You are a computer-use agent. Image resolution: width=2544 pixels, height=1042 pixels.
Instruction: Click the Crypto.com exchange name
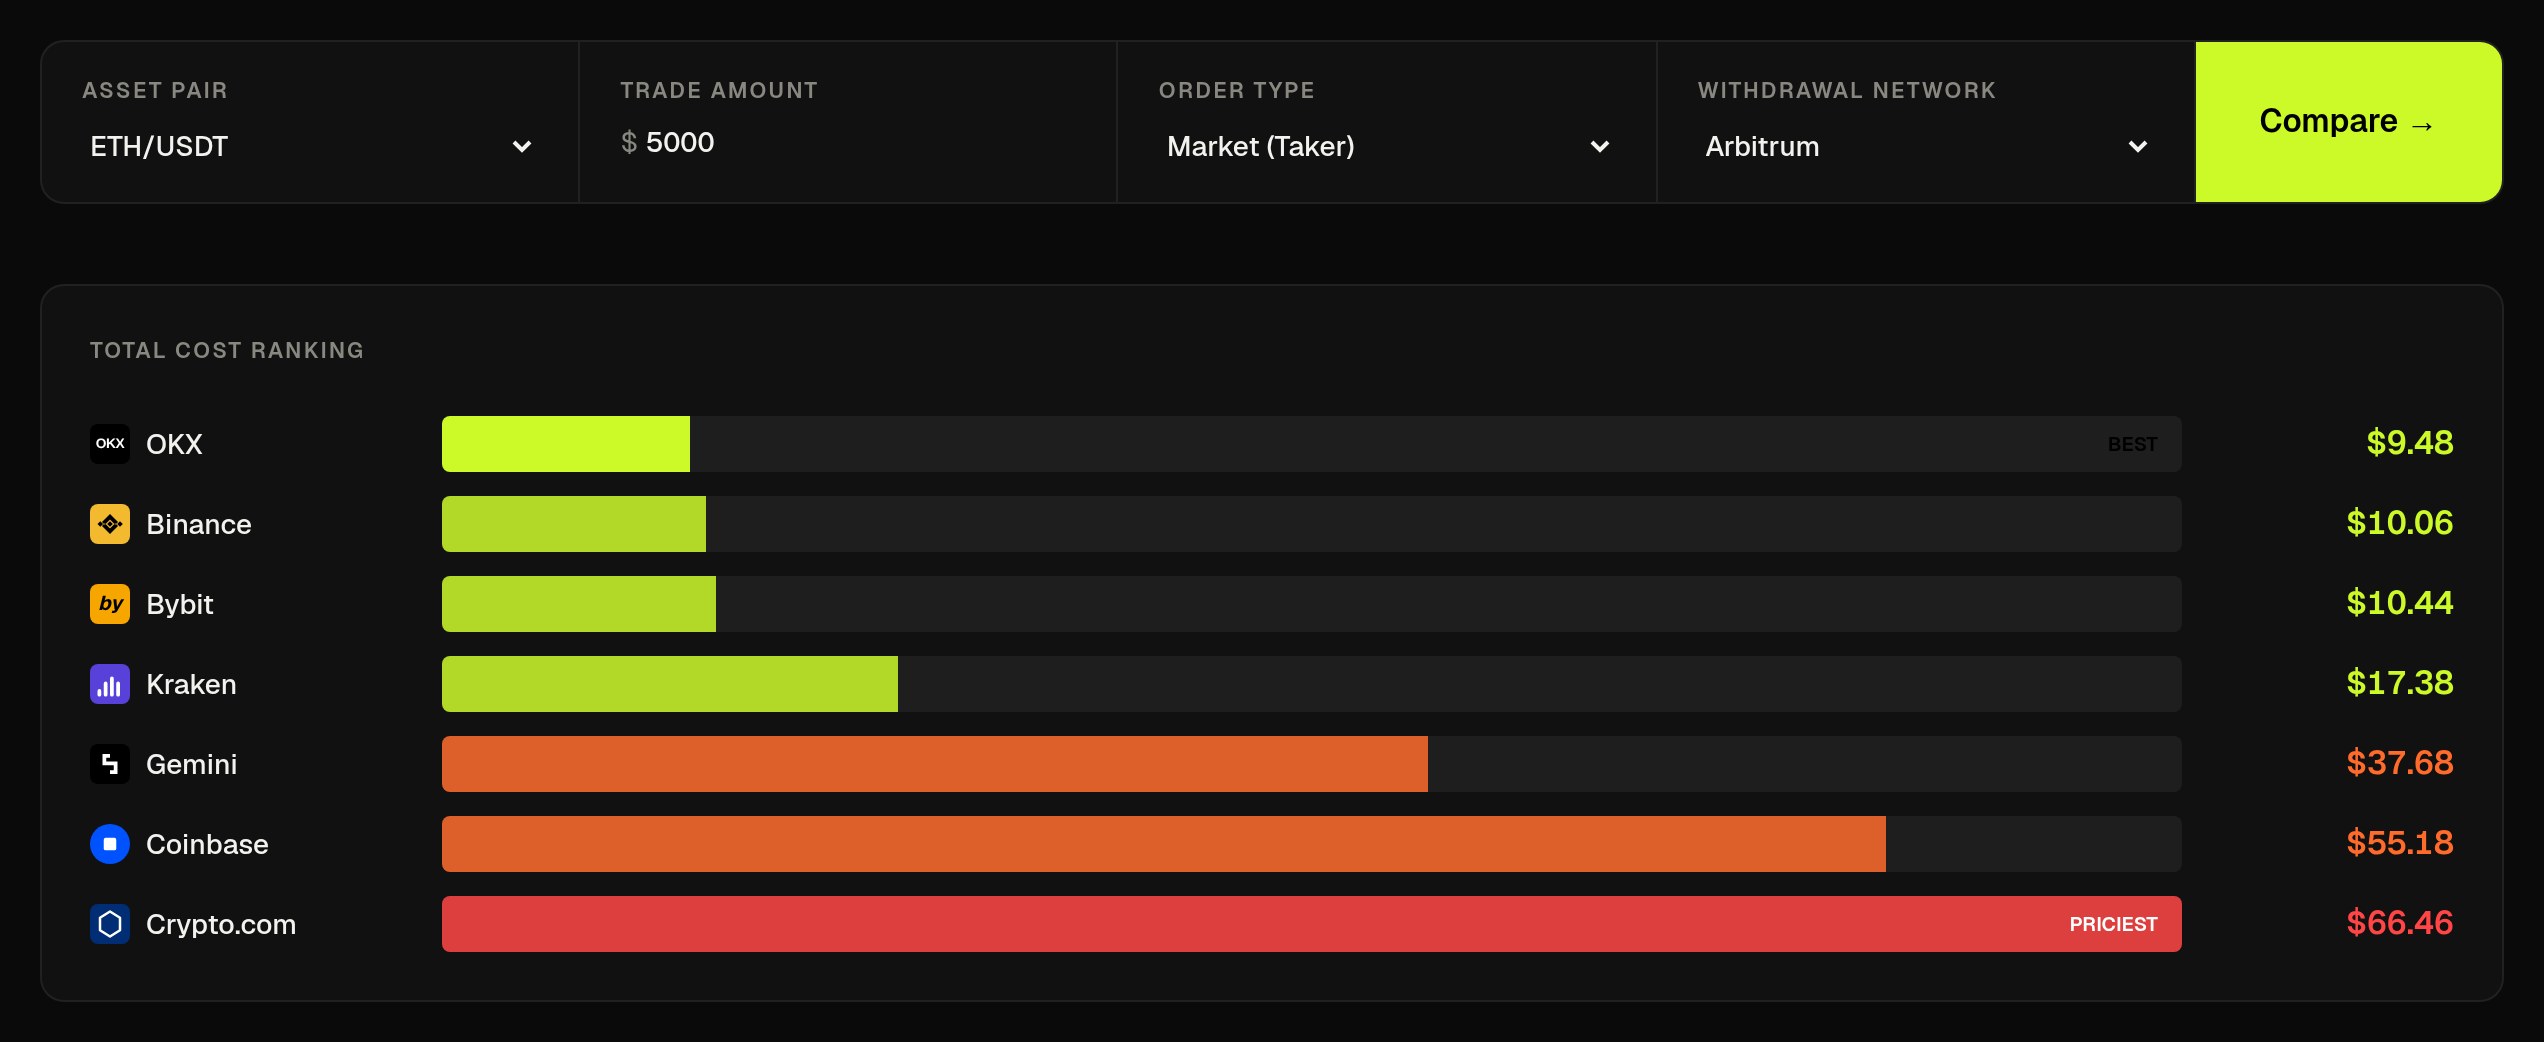coord(221,925)
